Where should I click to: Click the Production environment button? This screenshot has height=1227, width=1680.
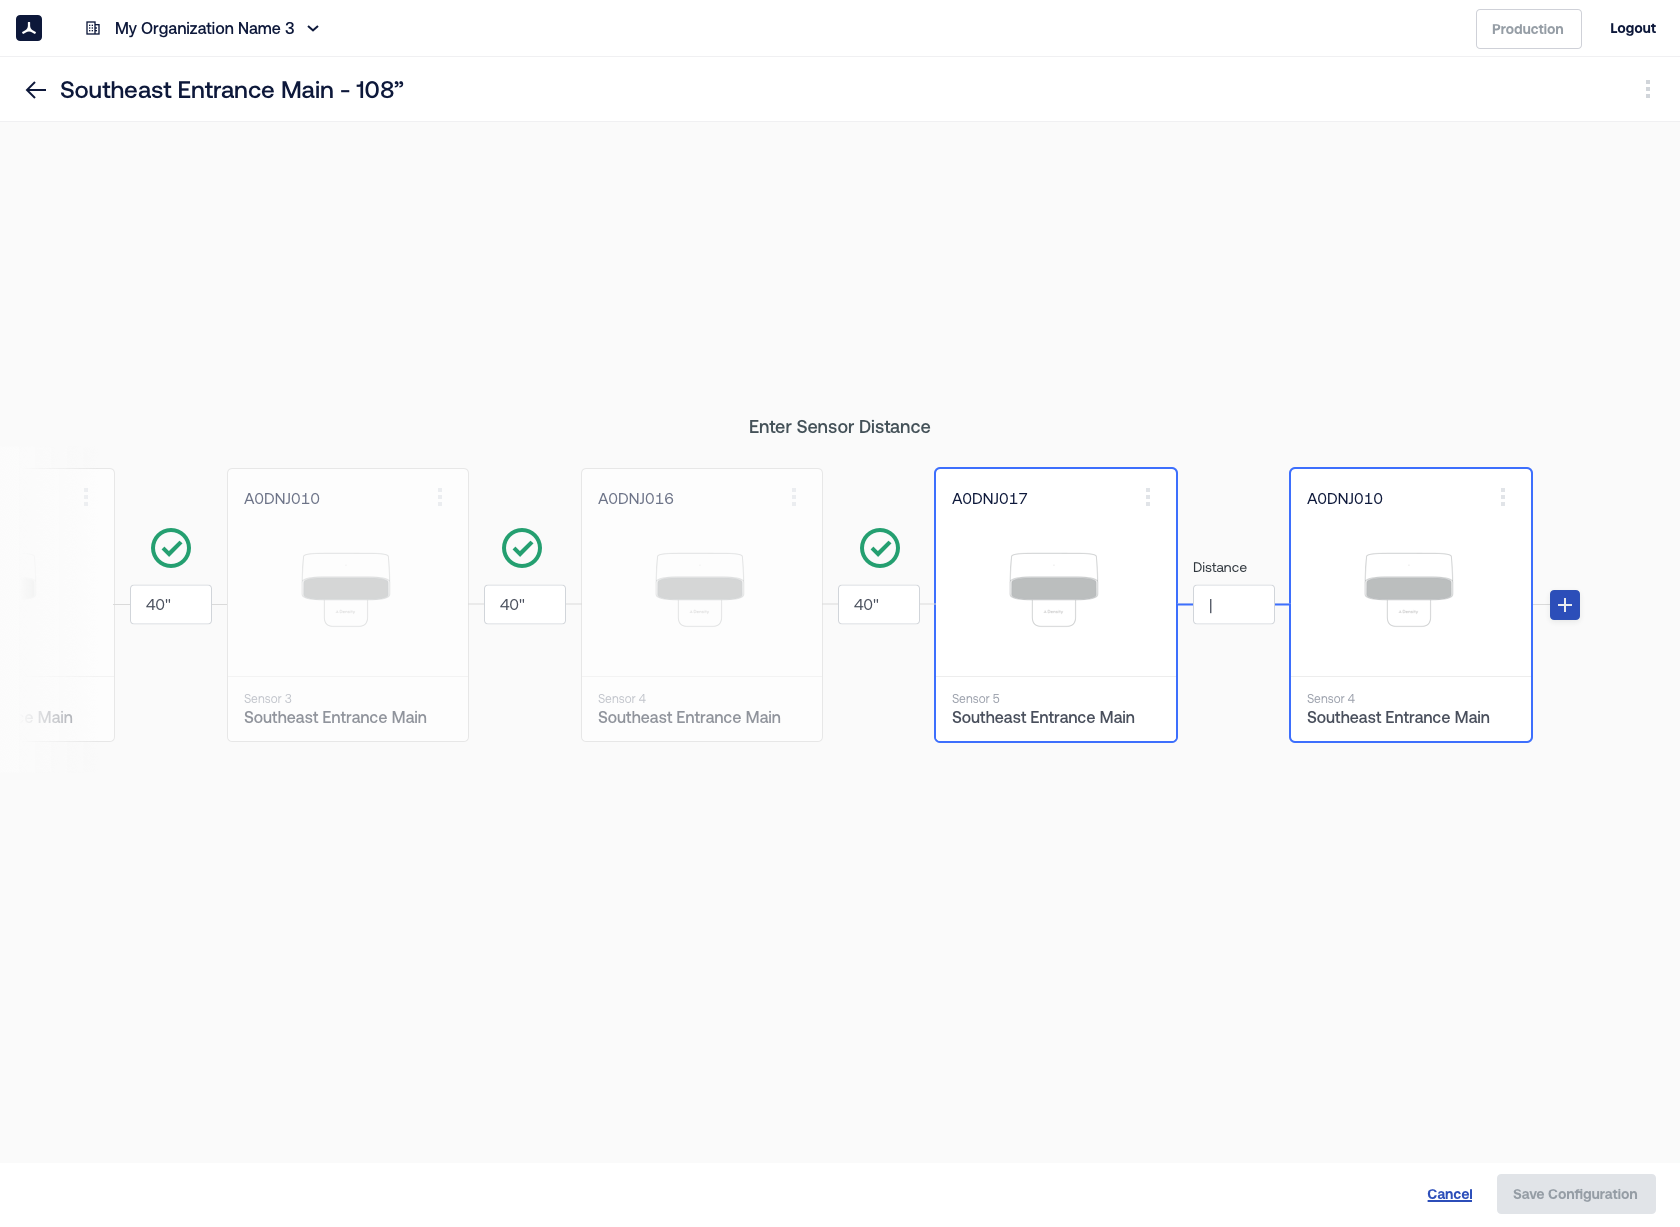pyautogui.click(x=1527, y=29)
